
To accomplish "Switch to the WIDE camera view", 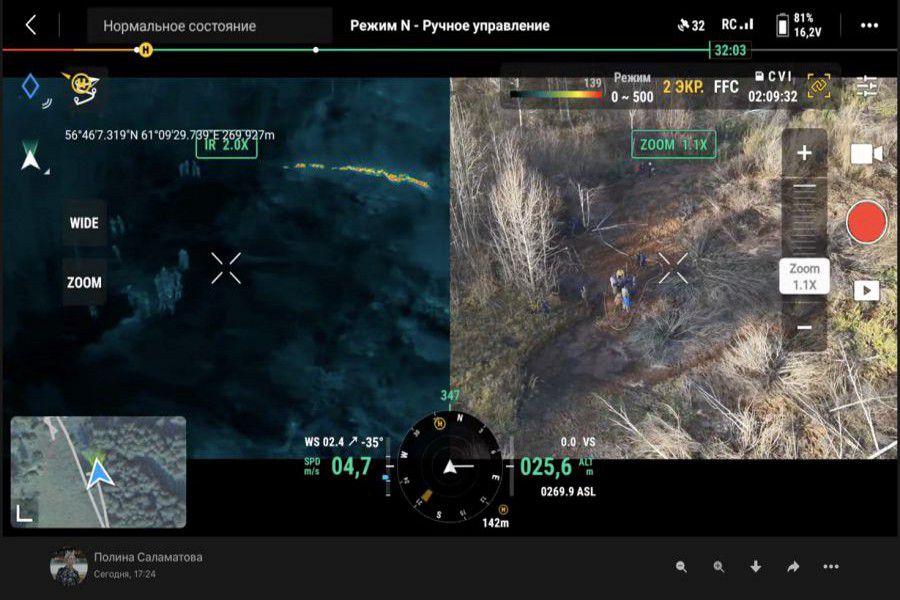I will pyautogui.click(x=84, y=223).
